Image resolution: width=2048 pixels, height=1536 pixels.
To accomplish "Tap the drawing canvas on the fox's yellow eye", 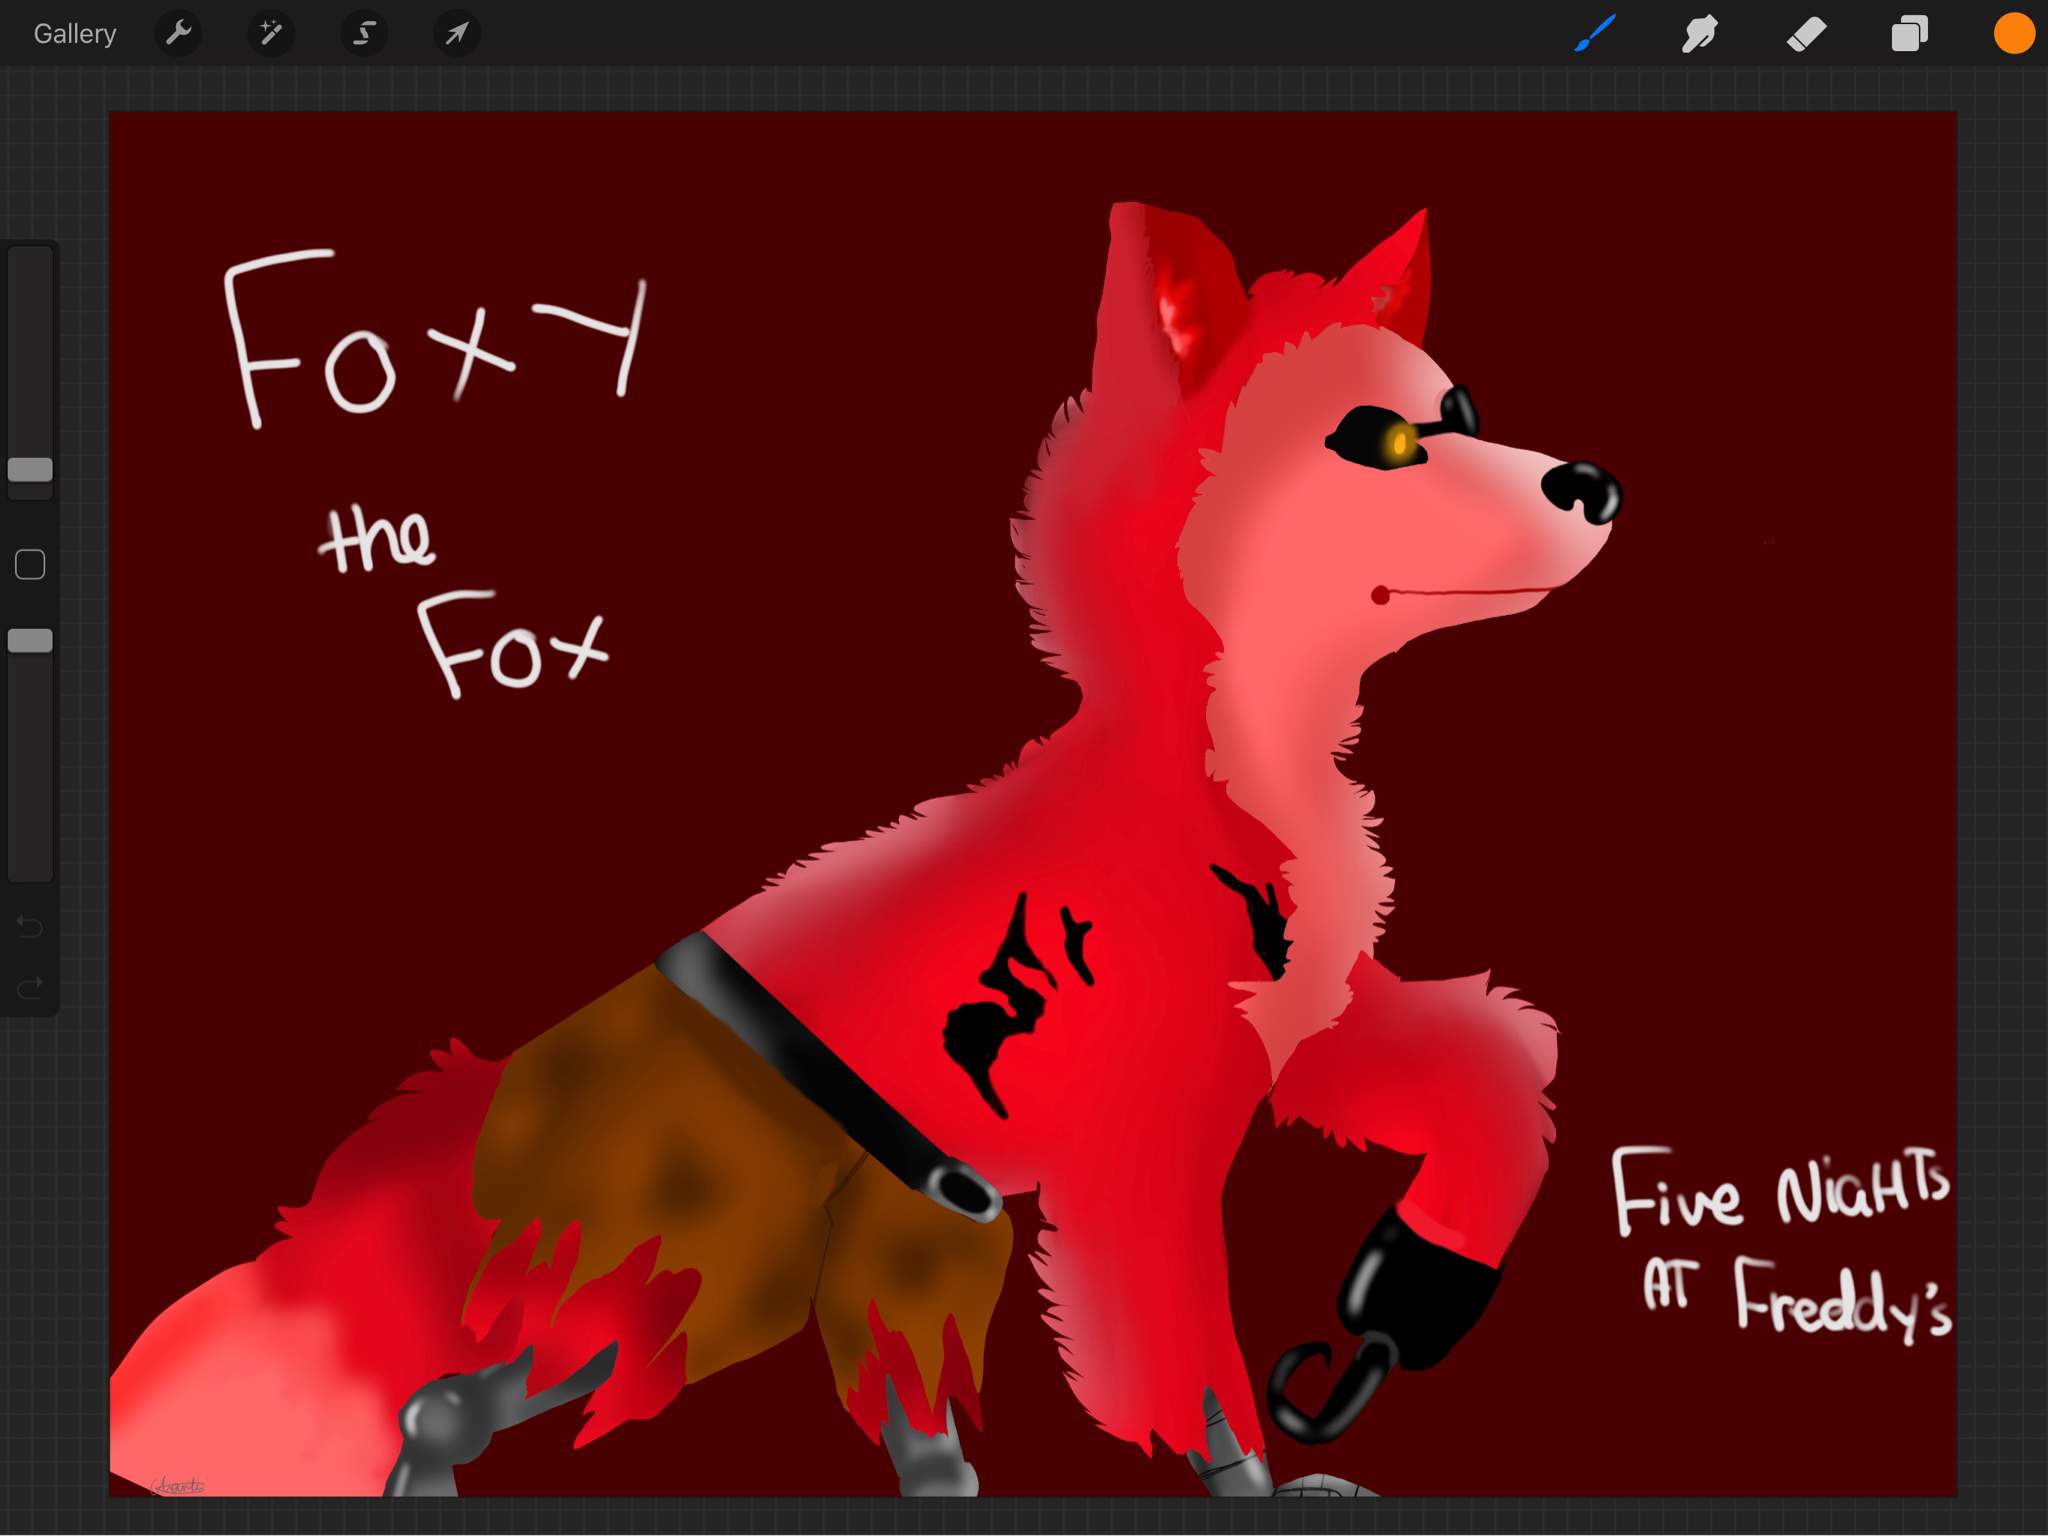I will [x=1400, y=443].
